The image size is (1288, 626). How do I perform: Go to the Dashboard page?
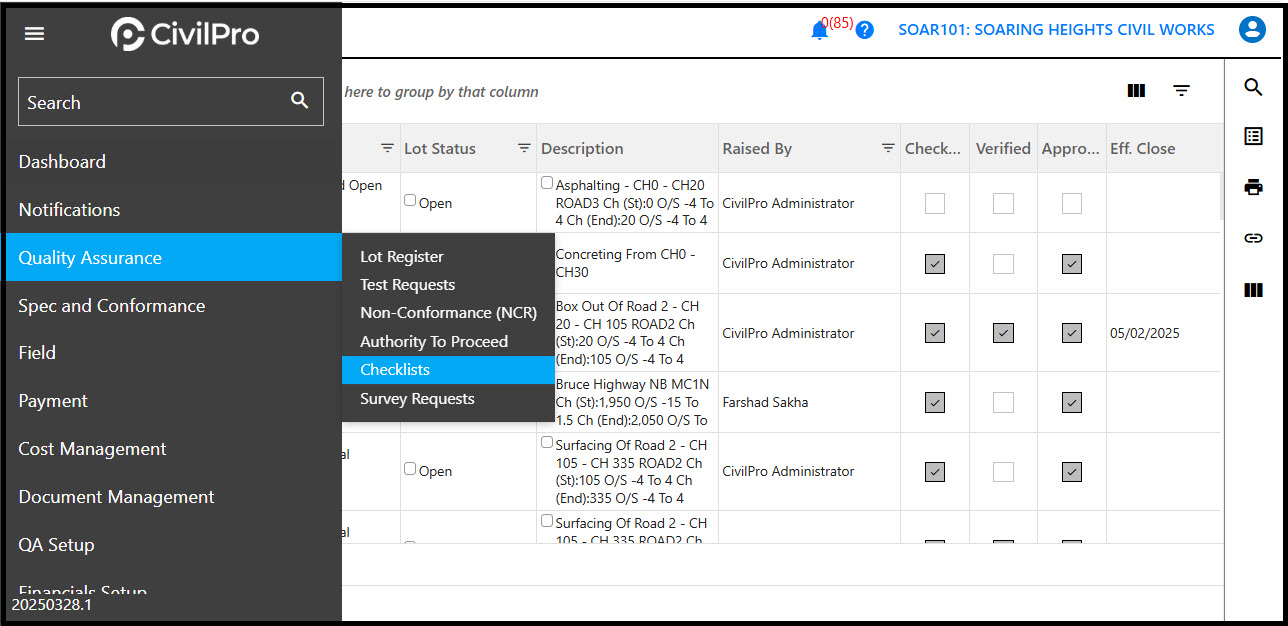coord(62,162)
